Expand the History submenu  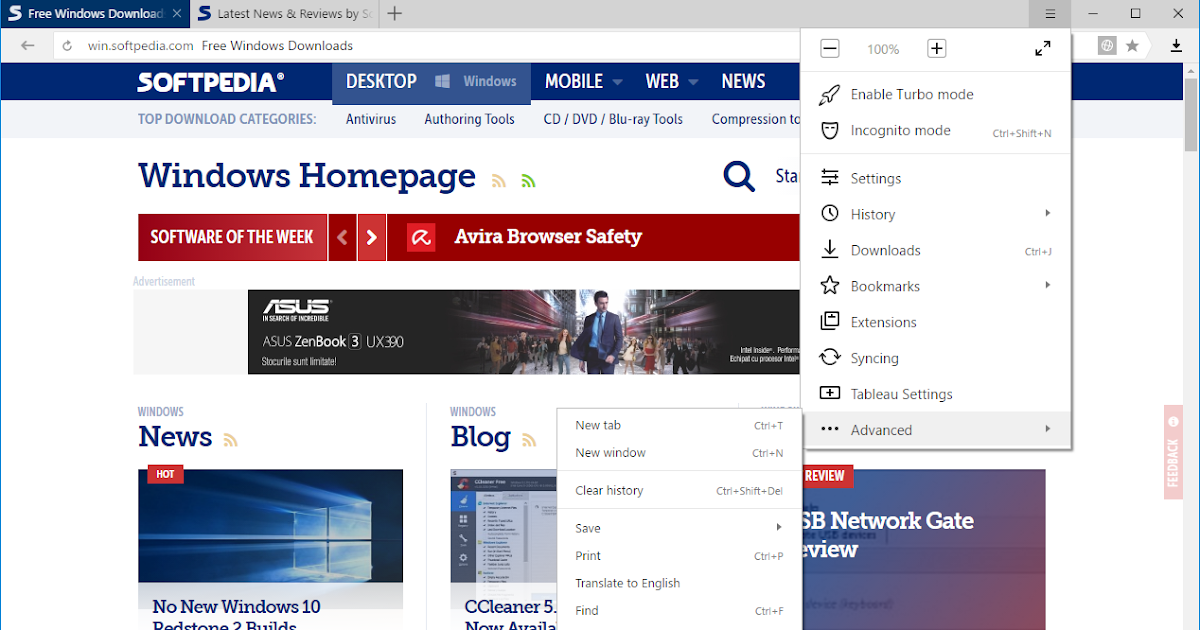click(x=936, y=214)
